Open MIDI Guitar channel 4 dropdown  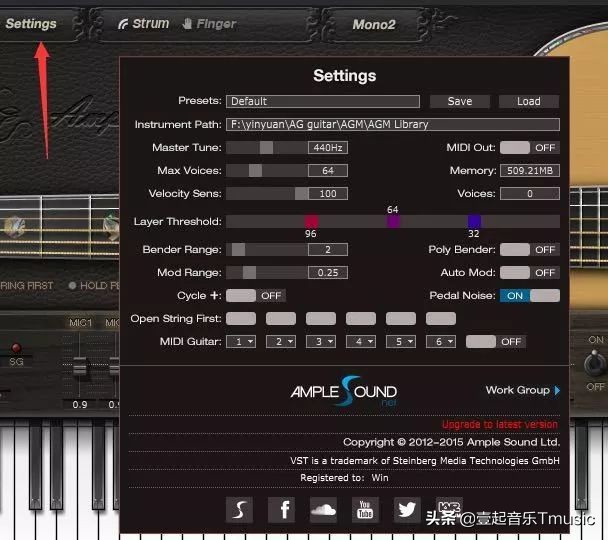361,342
